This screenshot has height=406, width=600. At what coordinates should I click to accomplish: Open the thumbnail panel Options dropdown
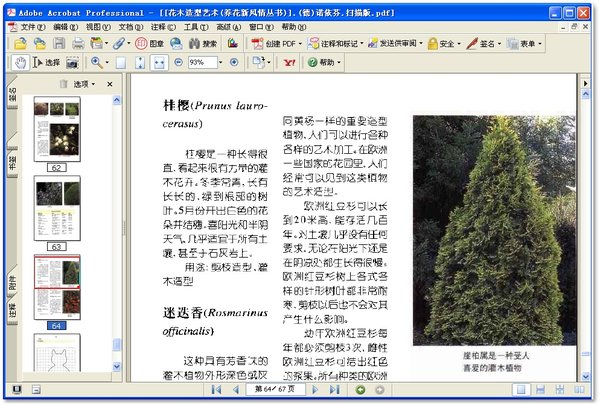[78, 84]
